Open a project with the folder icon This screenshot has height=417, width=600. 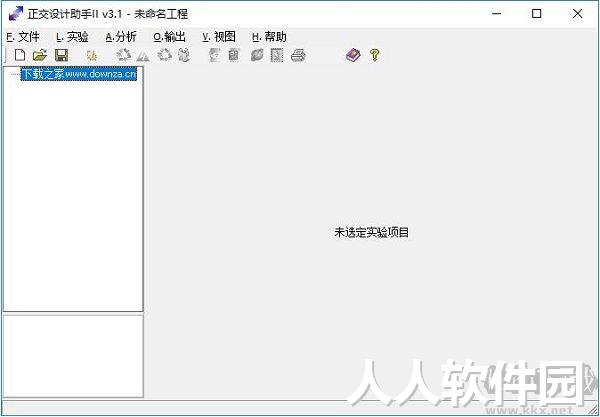point(40,55)
